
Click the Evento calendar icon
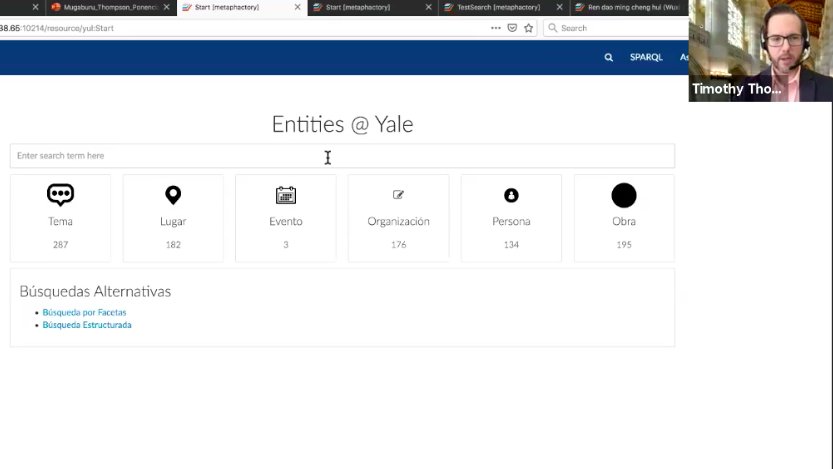tap(286, 195)
